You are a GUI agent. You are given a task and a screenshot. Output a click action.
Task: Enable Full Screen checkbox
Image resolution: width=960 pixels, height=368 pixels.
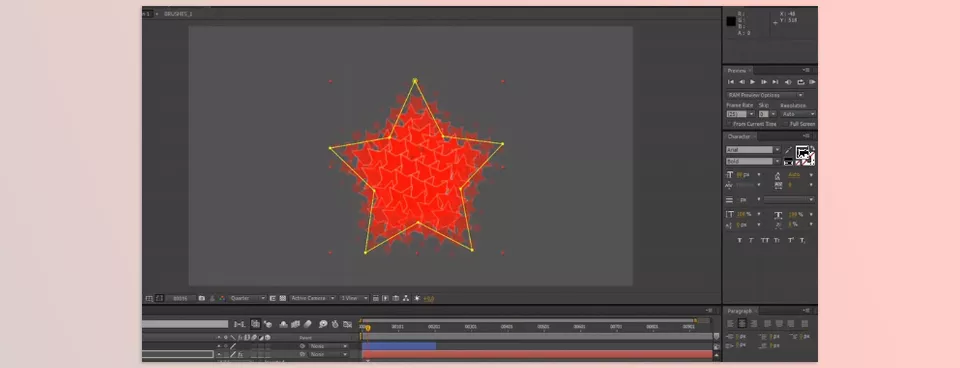(786, 124)
